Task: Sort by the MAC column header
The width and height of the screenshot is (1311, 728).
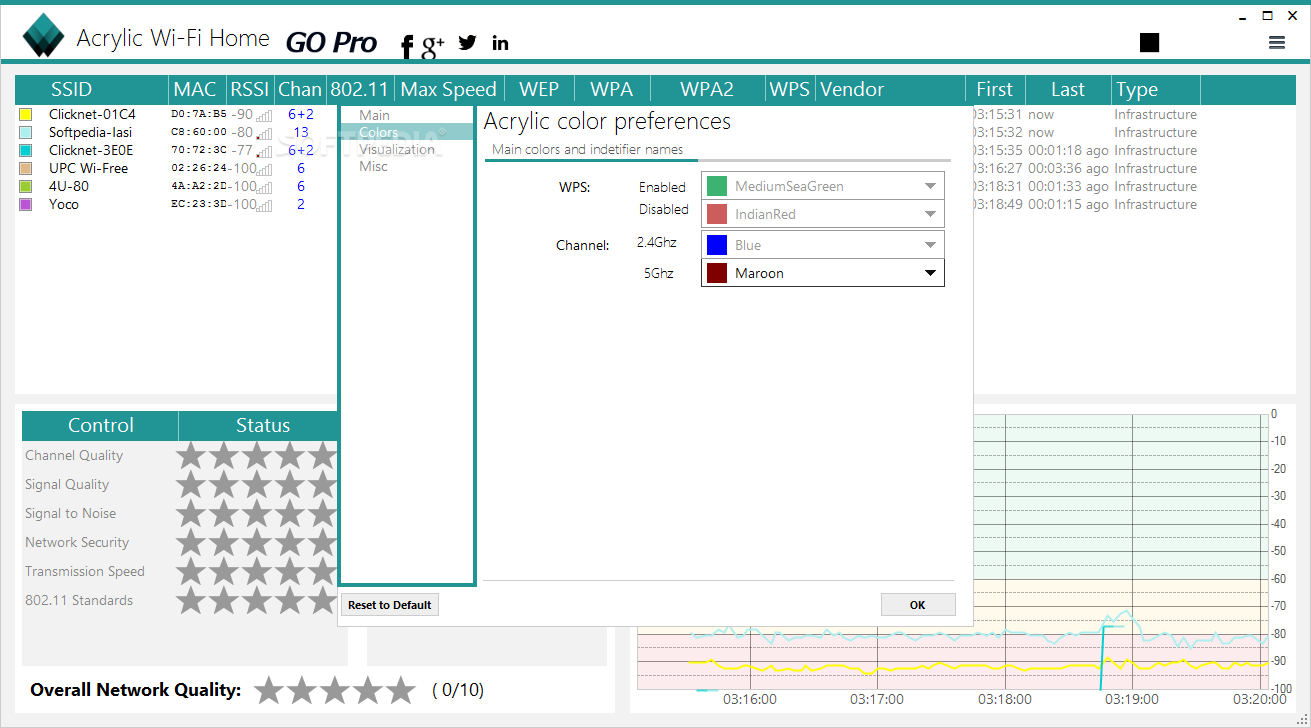Action: pos(195,89)
